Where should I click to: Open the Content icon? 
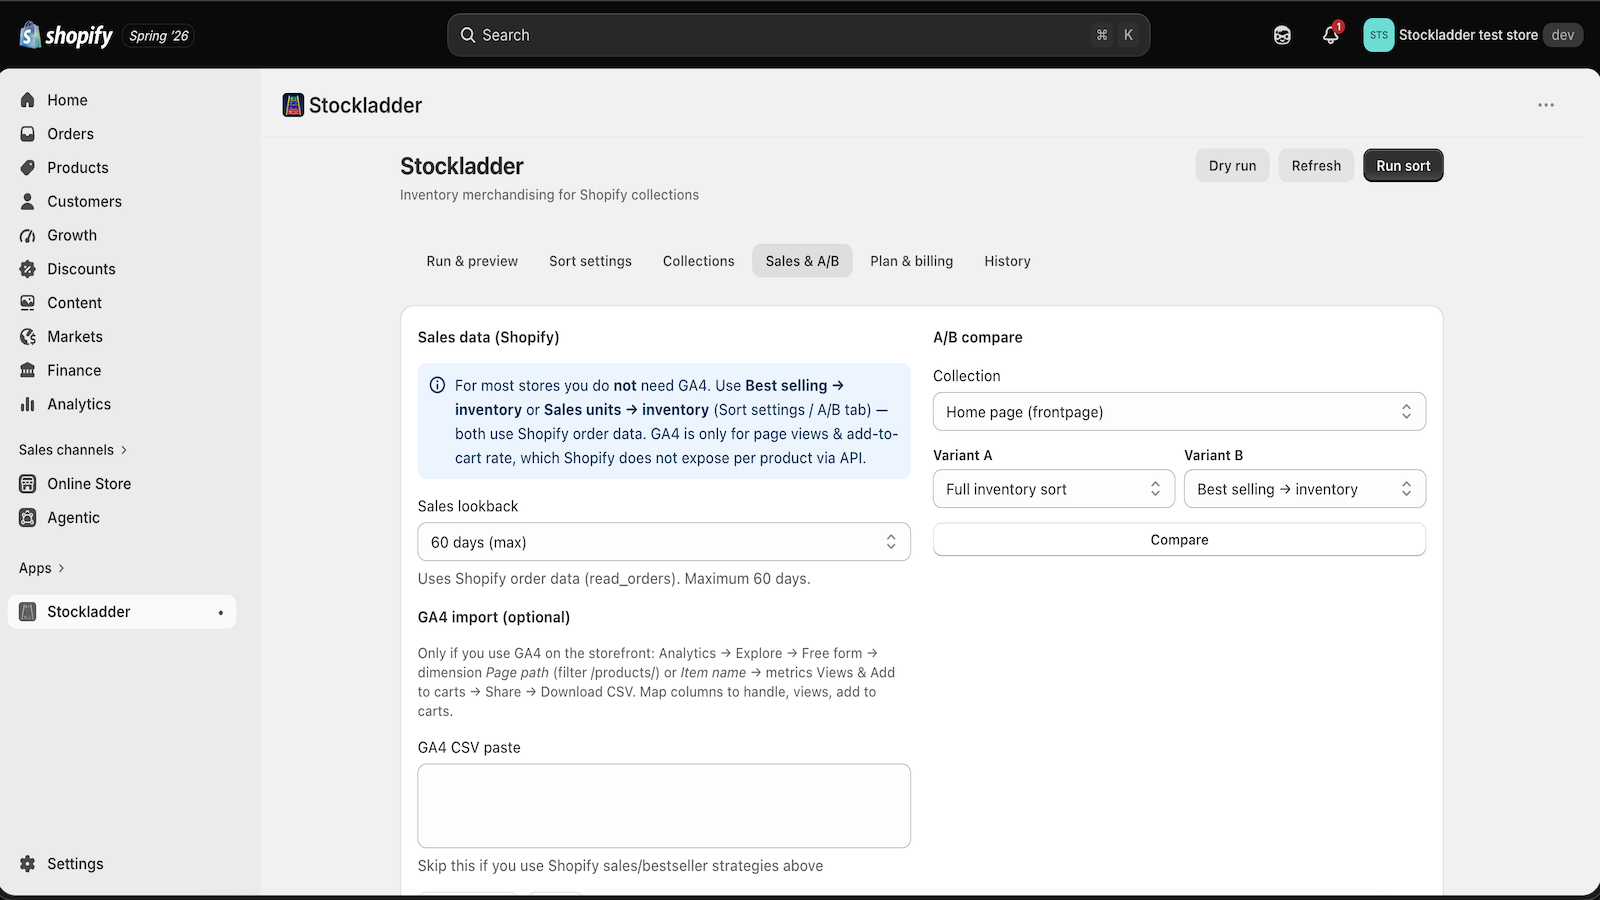click(28, 303)
